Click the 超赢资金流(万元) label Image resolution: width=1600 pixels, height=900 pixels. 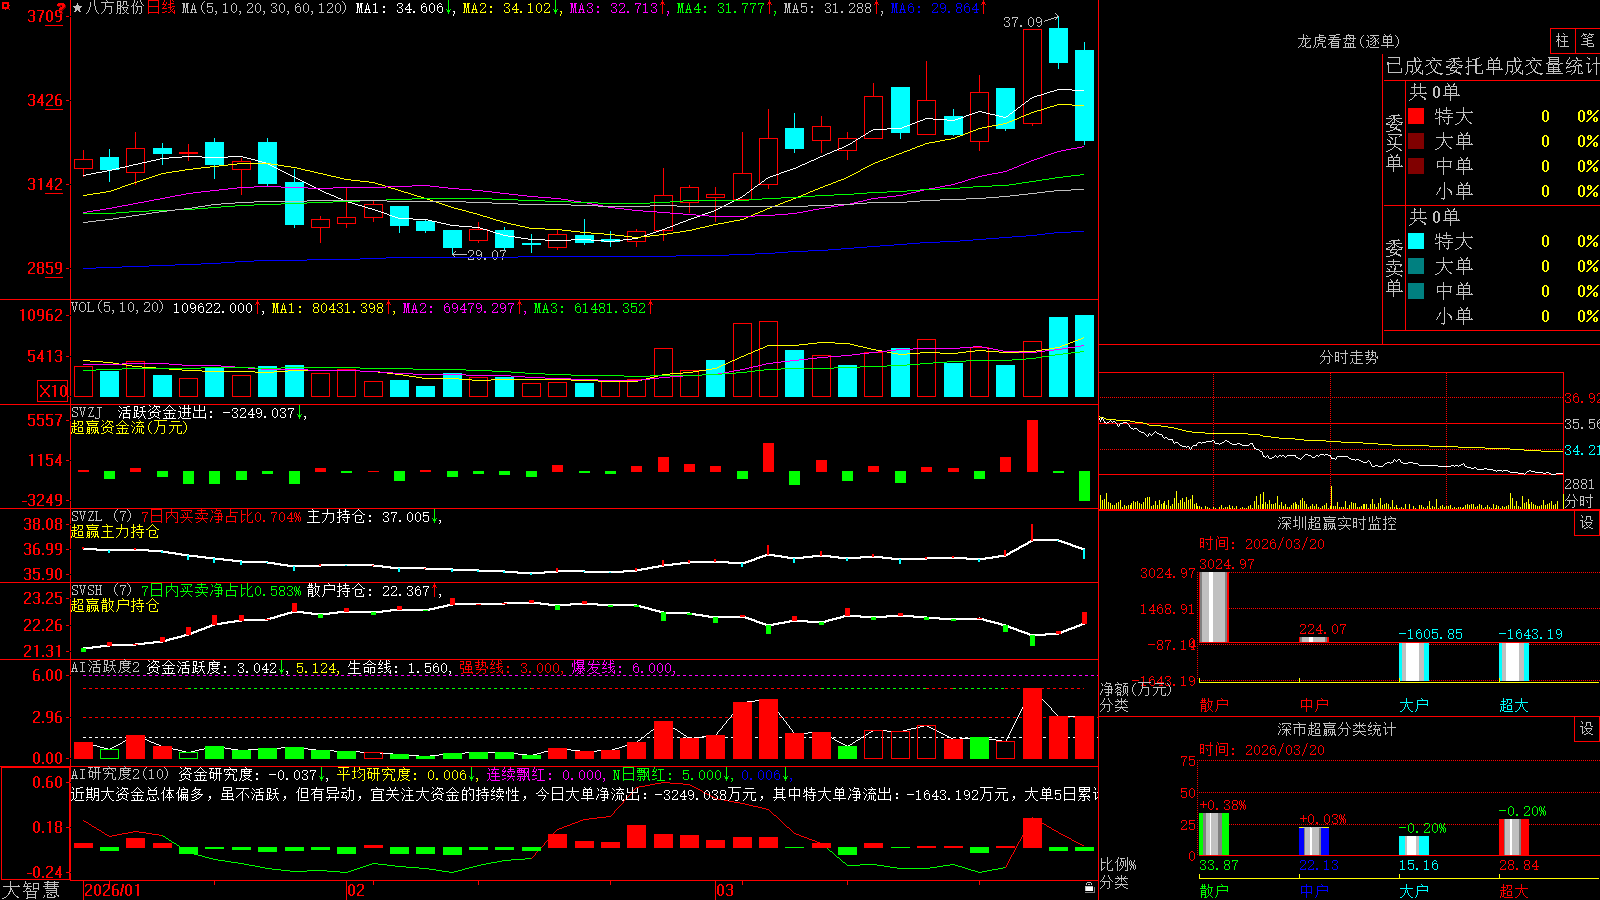(x=129, y=427)
